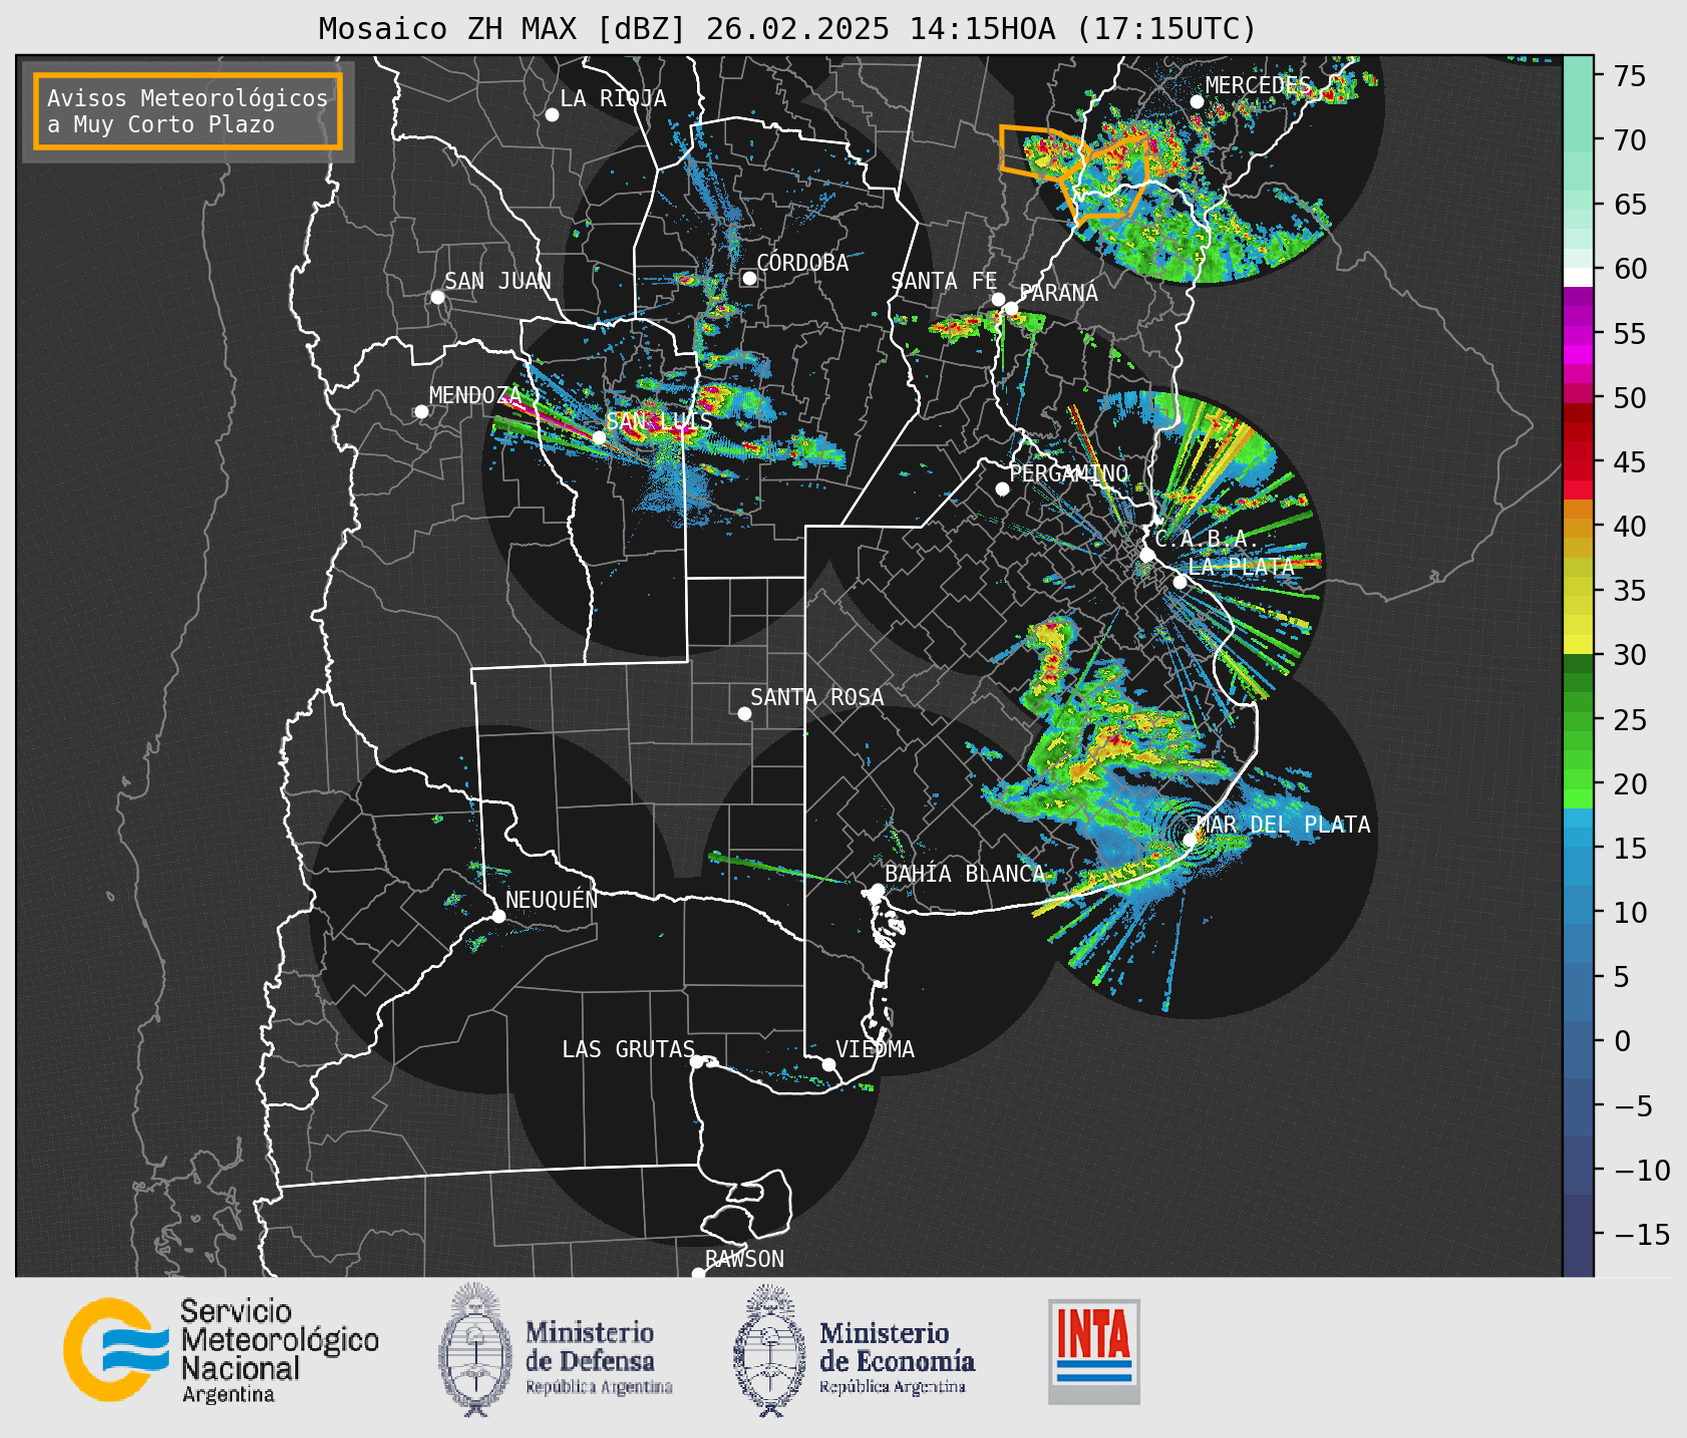This screenshot has width=1687, height=1438.
Task: Click the NEUQUÉN city marker dot
Action: [x=498, y=916]
